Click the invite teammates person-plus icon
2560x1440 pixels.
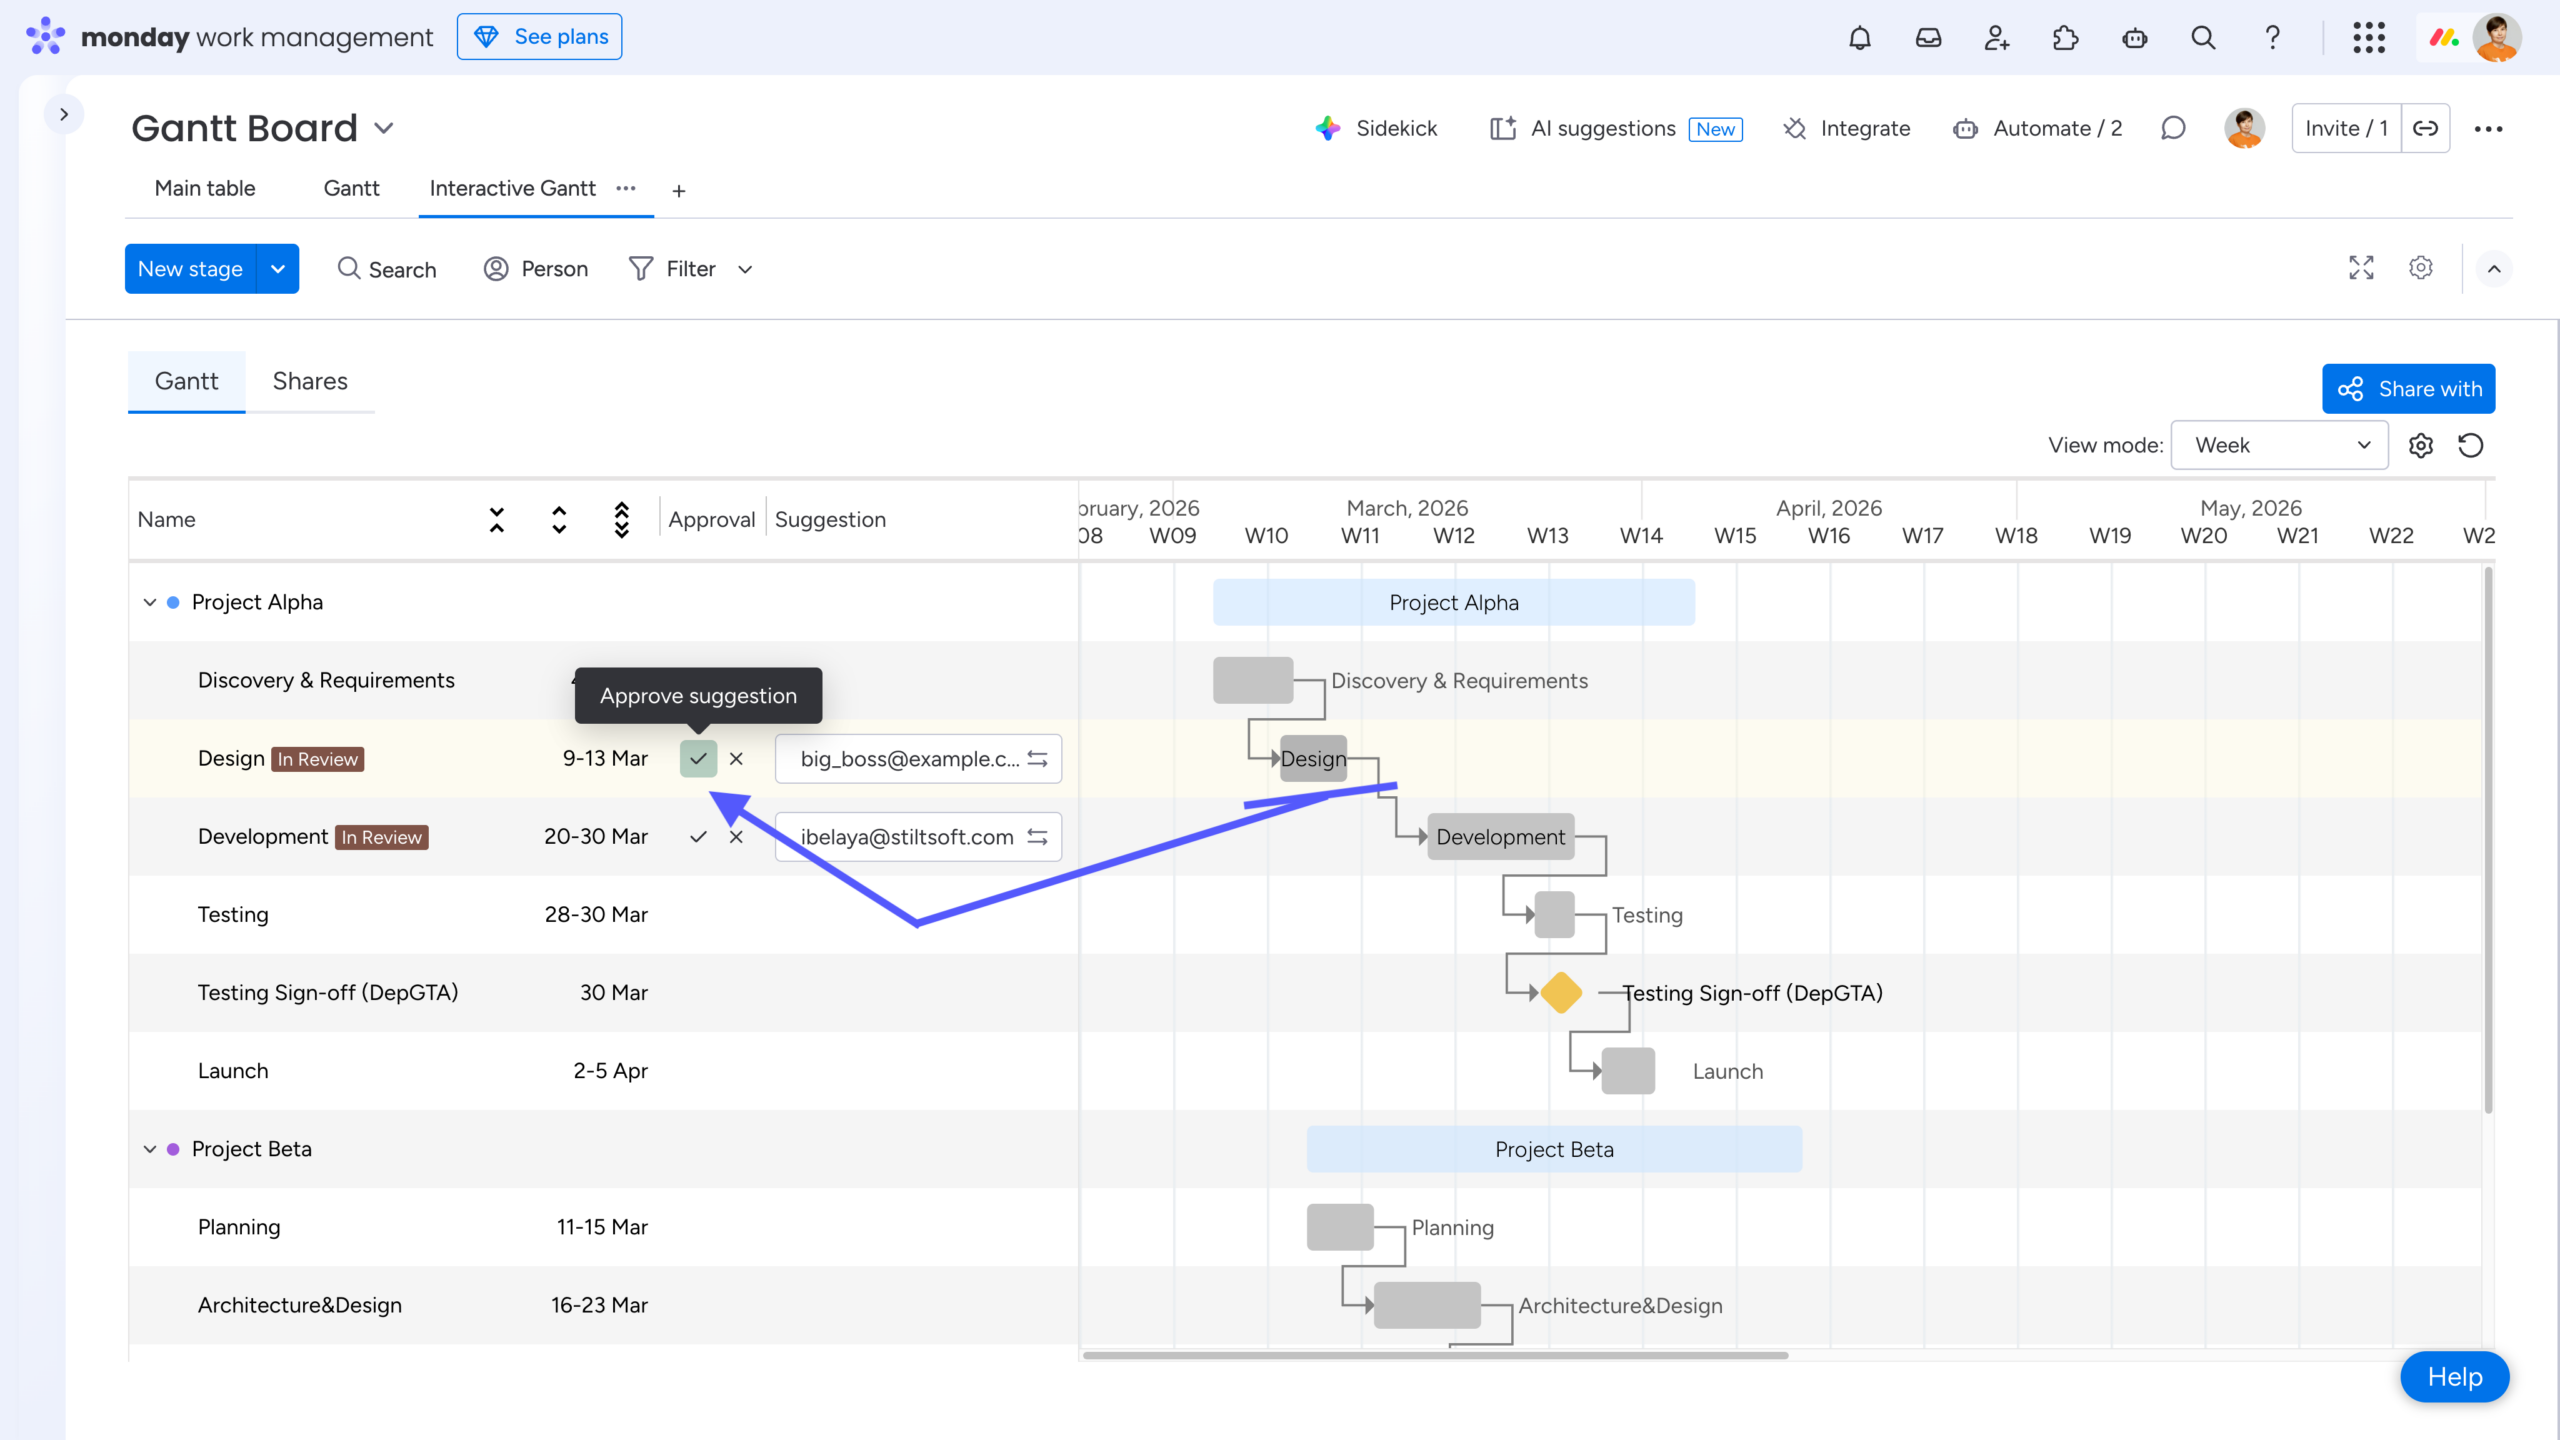click(1996, 37)
